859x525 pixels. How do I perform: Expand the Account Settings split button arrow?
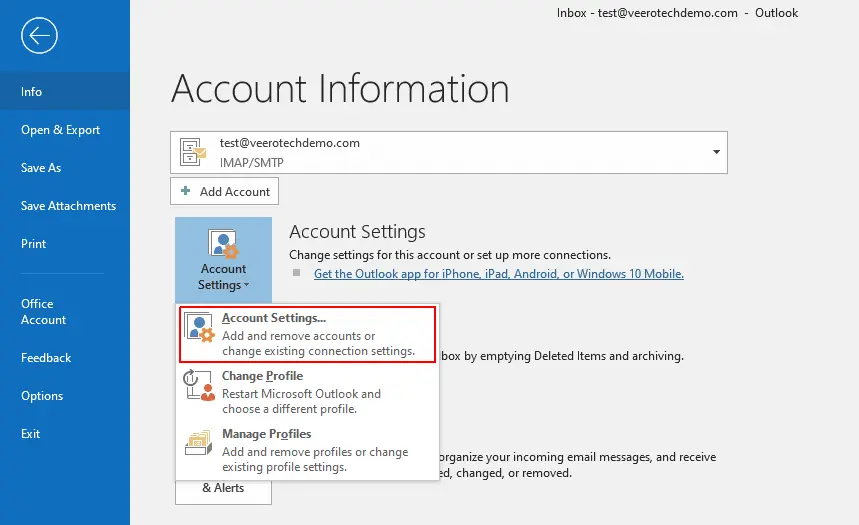click(x=247, y=285)
